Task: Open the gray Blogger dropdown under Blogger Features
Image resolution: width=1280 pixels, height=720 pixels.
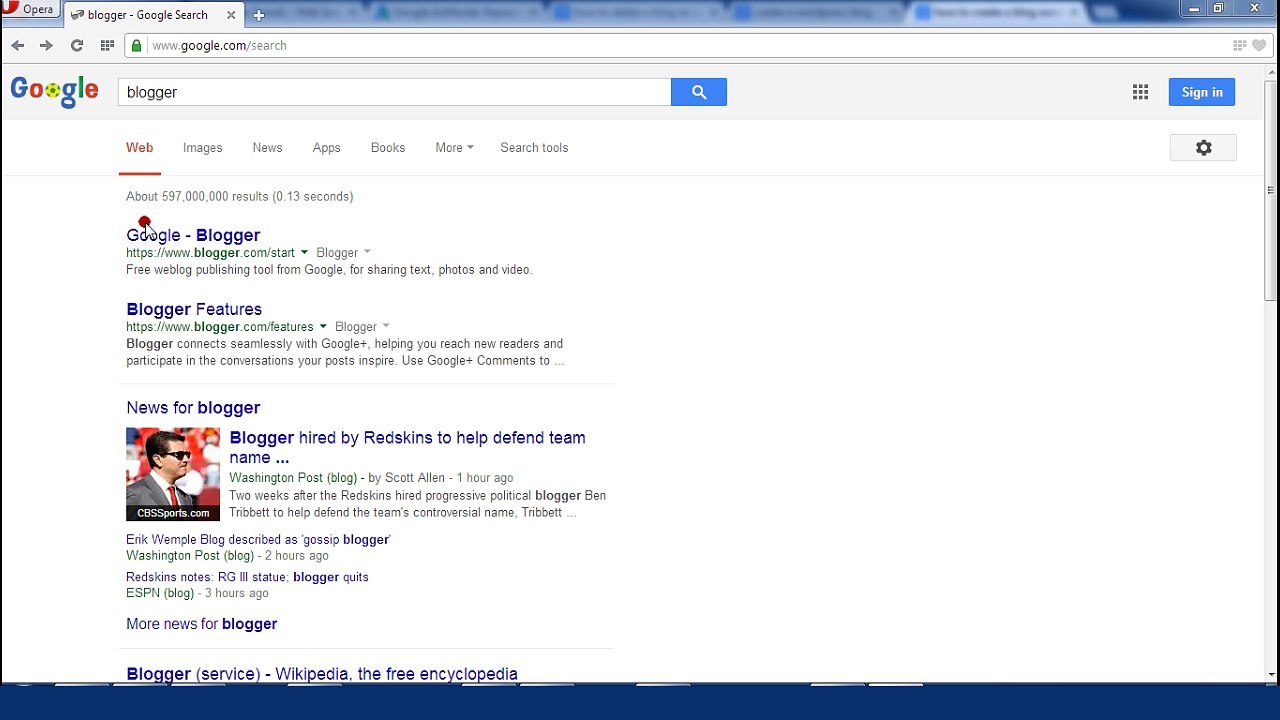Action: click(363, 327)
